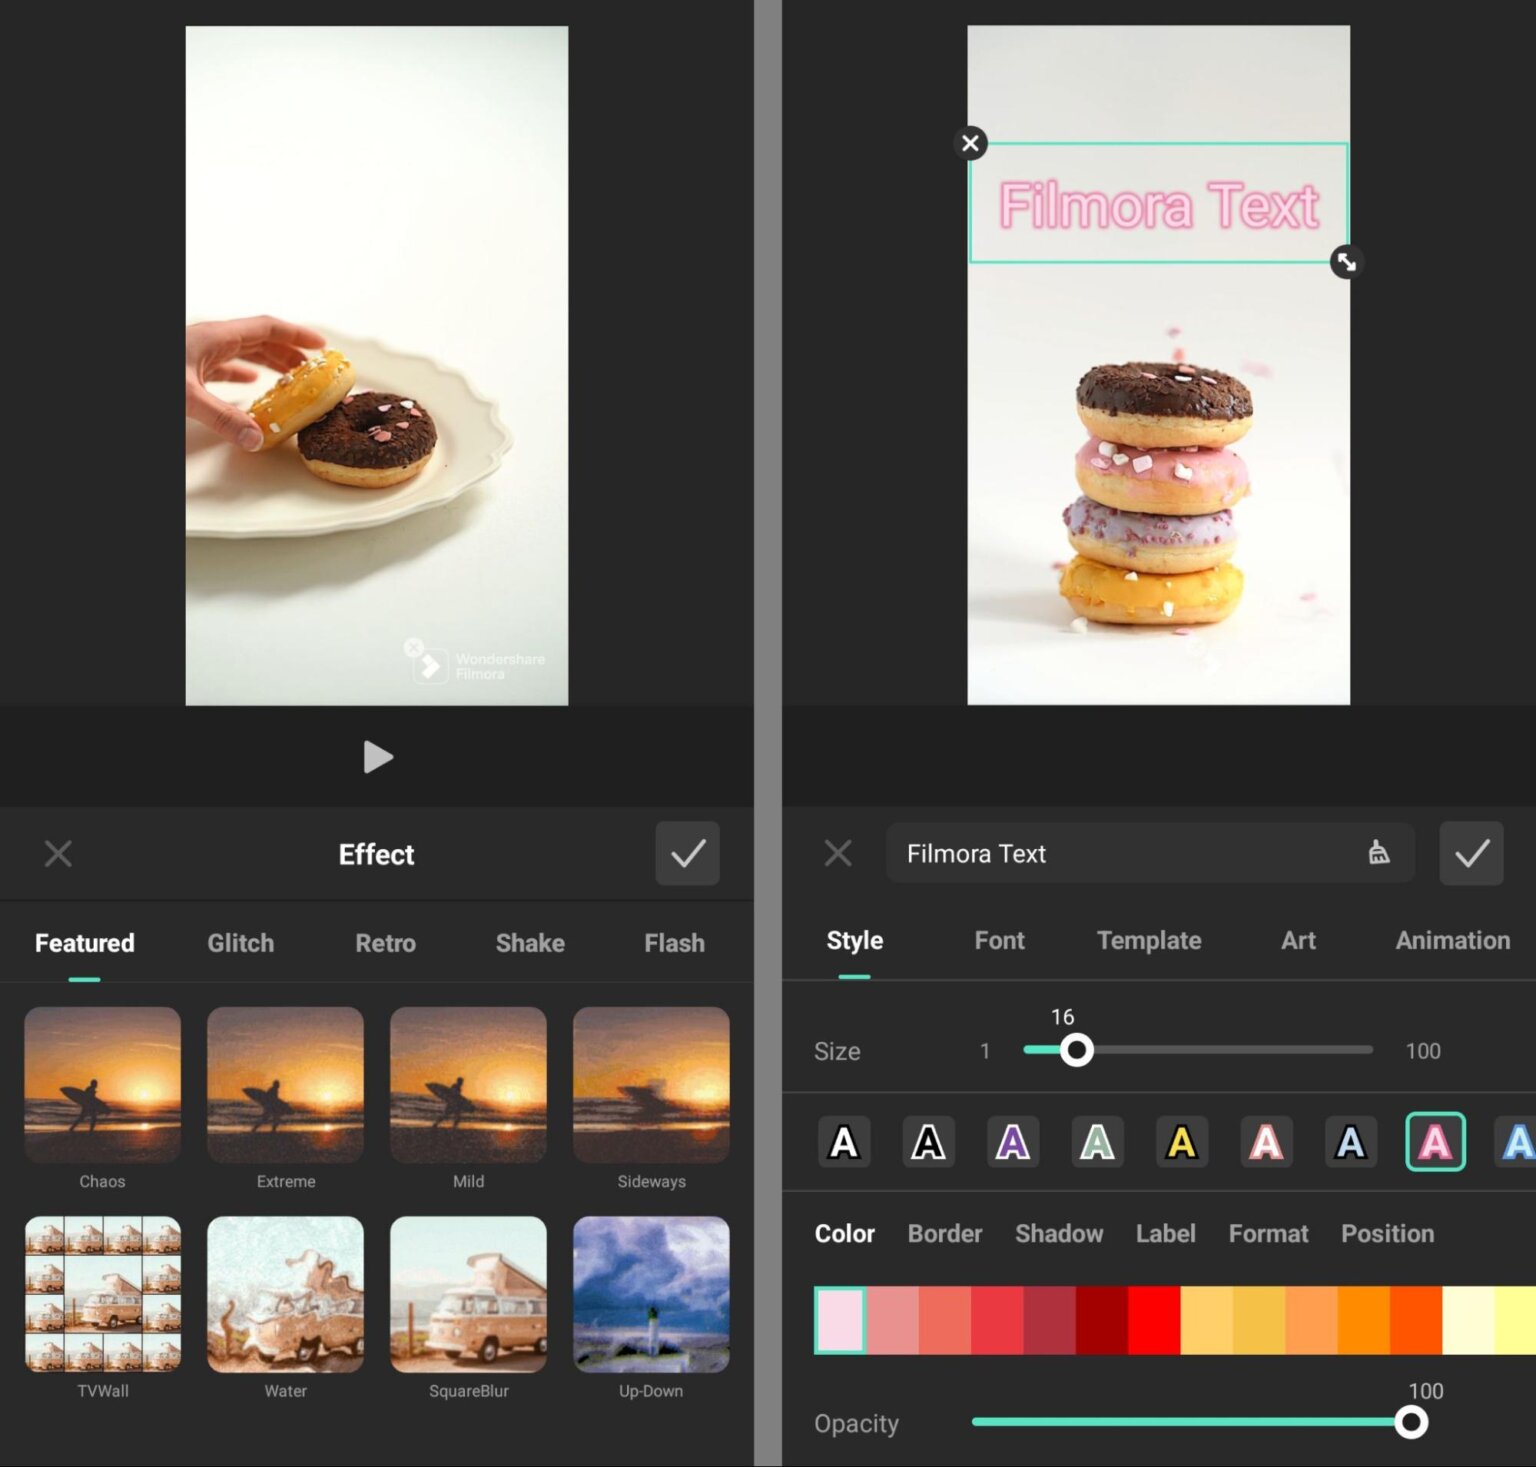Tap the resize handle on the text box
Viewport: 1536px width, 1467px height.
pos(1346,262)
